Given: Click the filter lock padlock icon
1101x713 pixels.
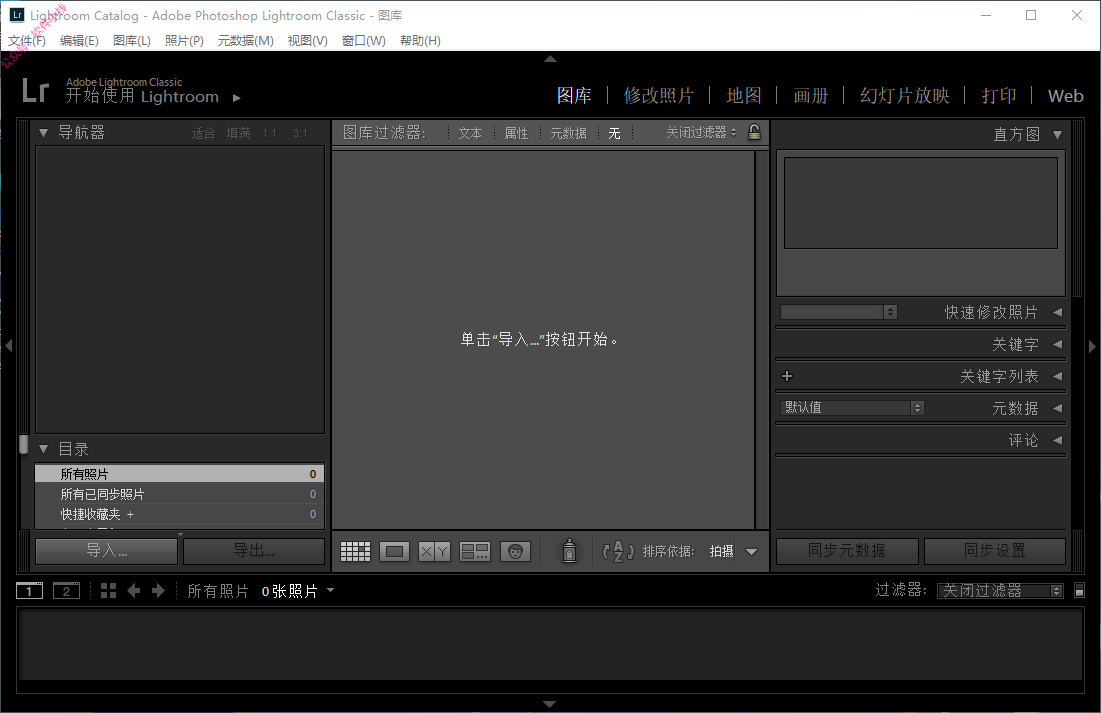Looking at the screenshot, I should click(x=755, y=132).
